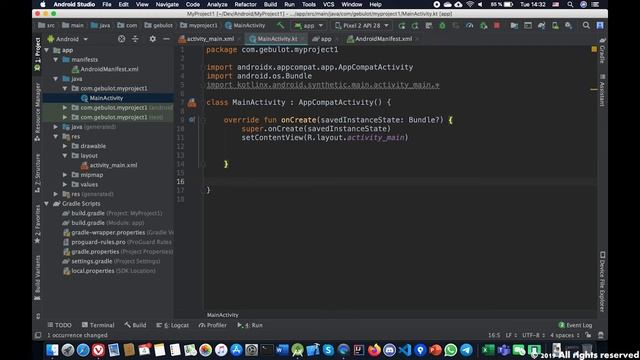Open WhatsApp from the Dock
Viewport: 640px width, 360px height.
(x=451, y=350)
